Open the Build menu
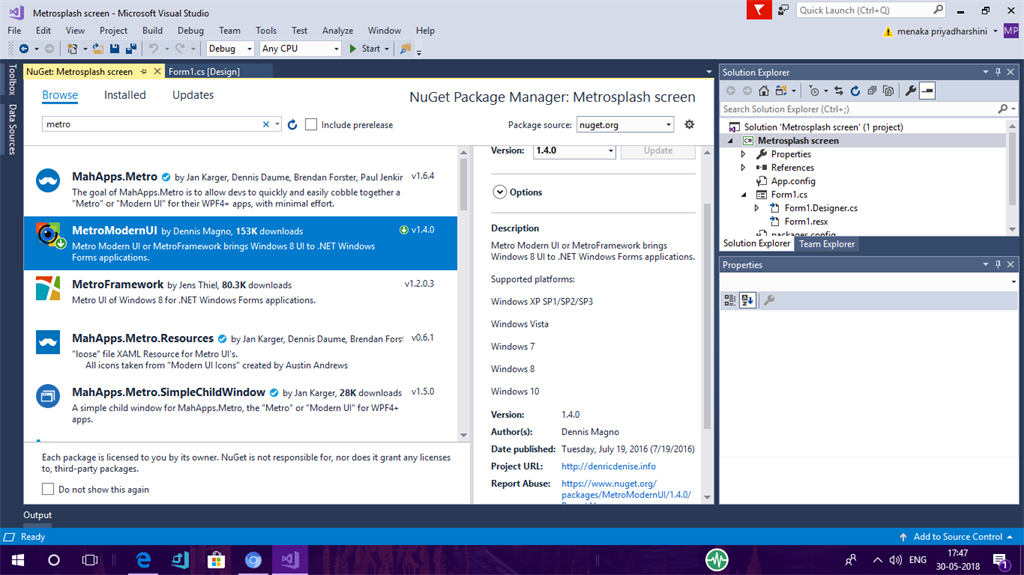1024x575 pixels. click(152, 30)
